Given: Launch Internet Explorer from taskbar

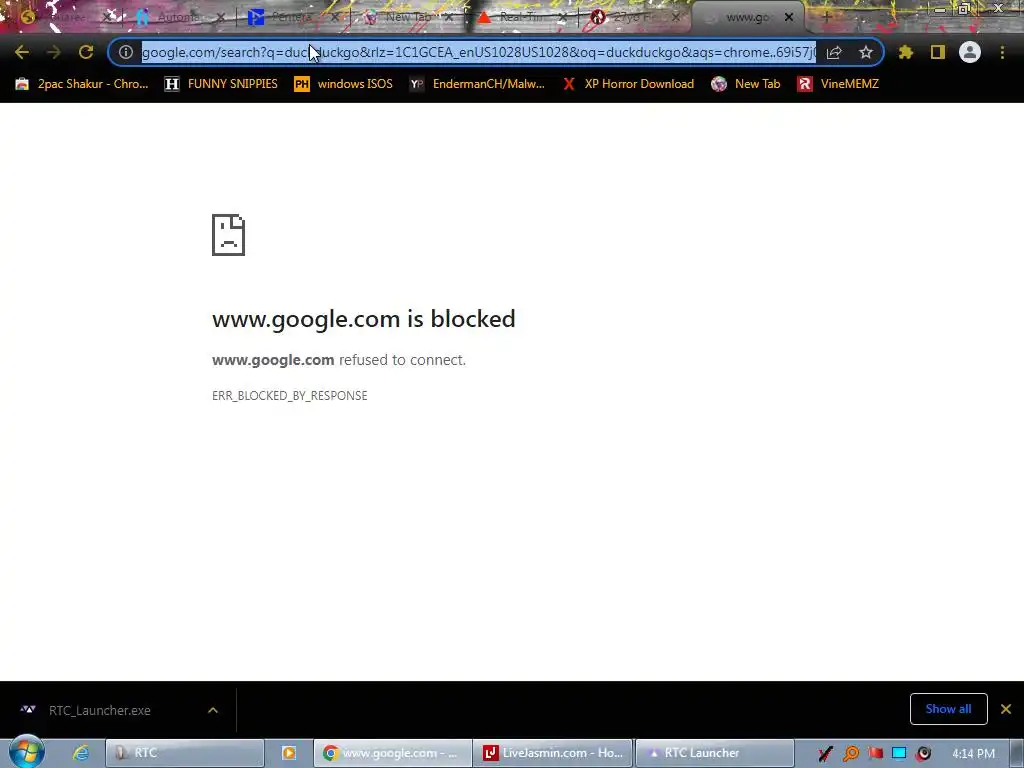Looking at the screenshot, I should pyautogui.click(x=80, y=753).
